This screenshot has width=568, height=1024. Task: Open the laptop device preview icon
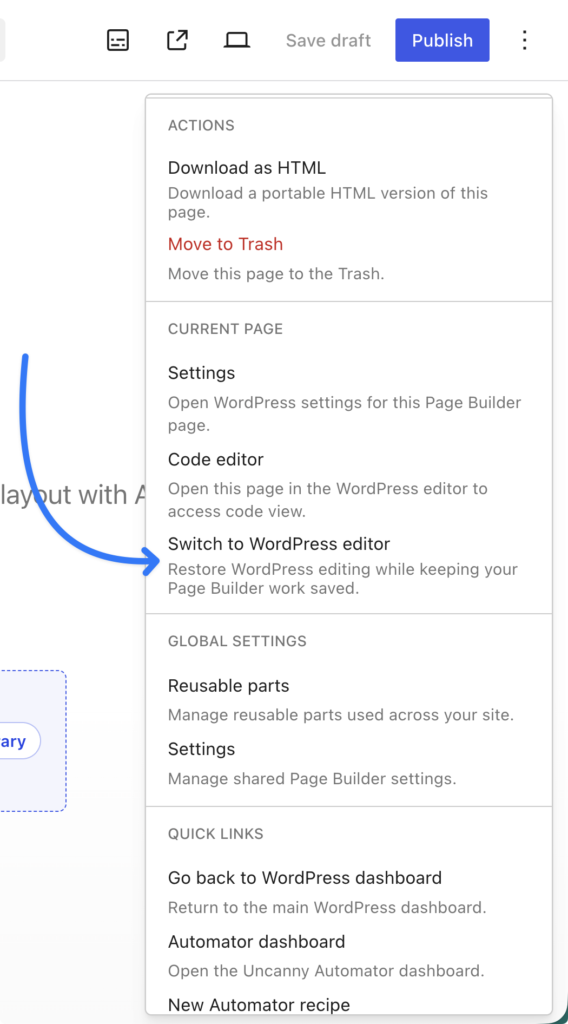(236, 40)
